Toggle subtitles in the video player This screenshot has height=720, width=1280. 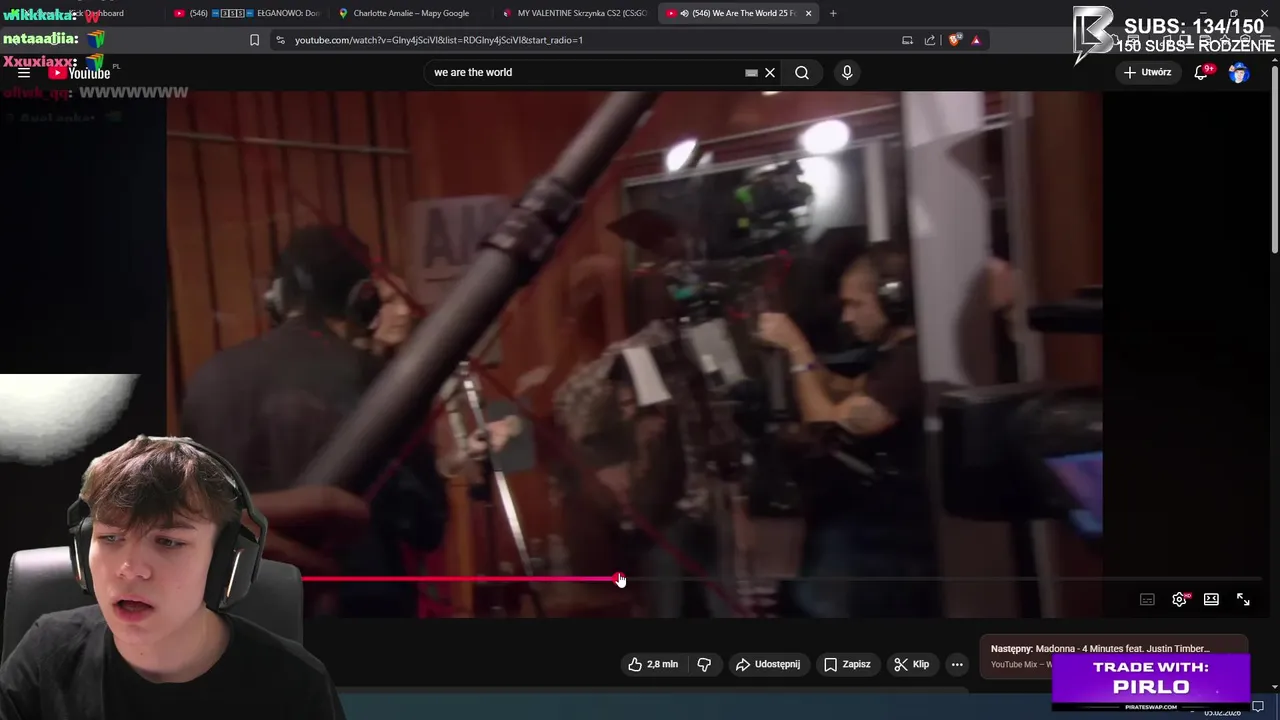coord(1147,600)
